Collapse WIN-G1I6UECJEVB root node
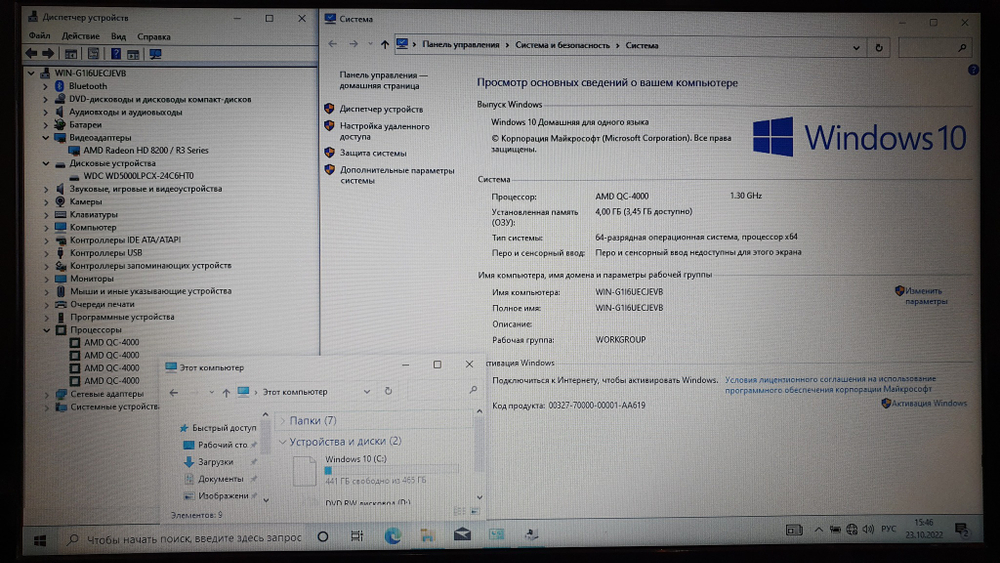1000x563 pixels. pyautogui.click(x=31, y=73)
